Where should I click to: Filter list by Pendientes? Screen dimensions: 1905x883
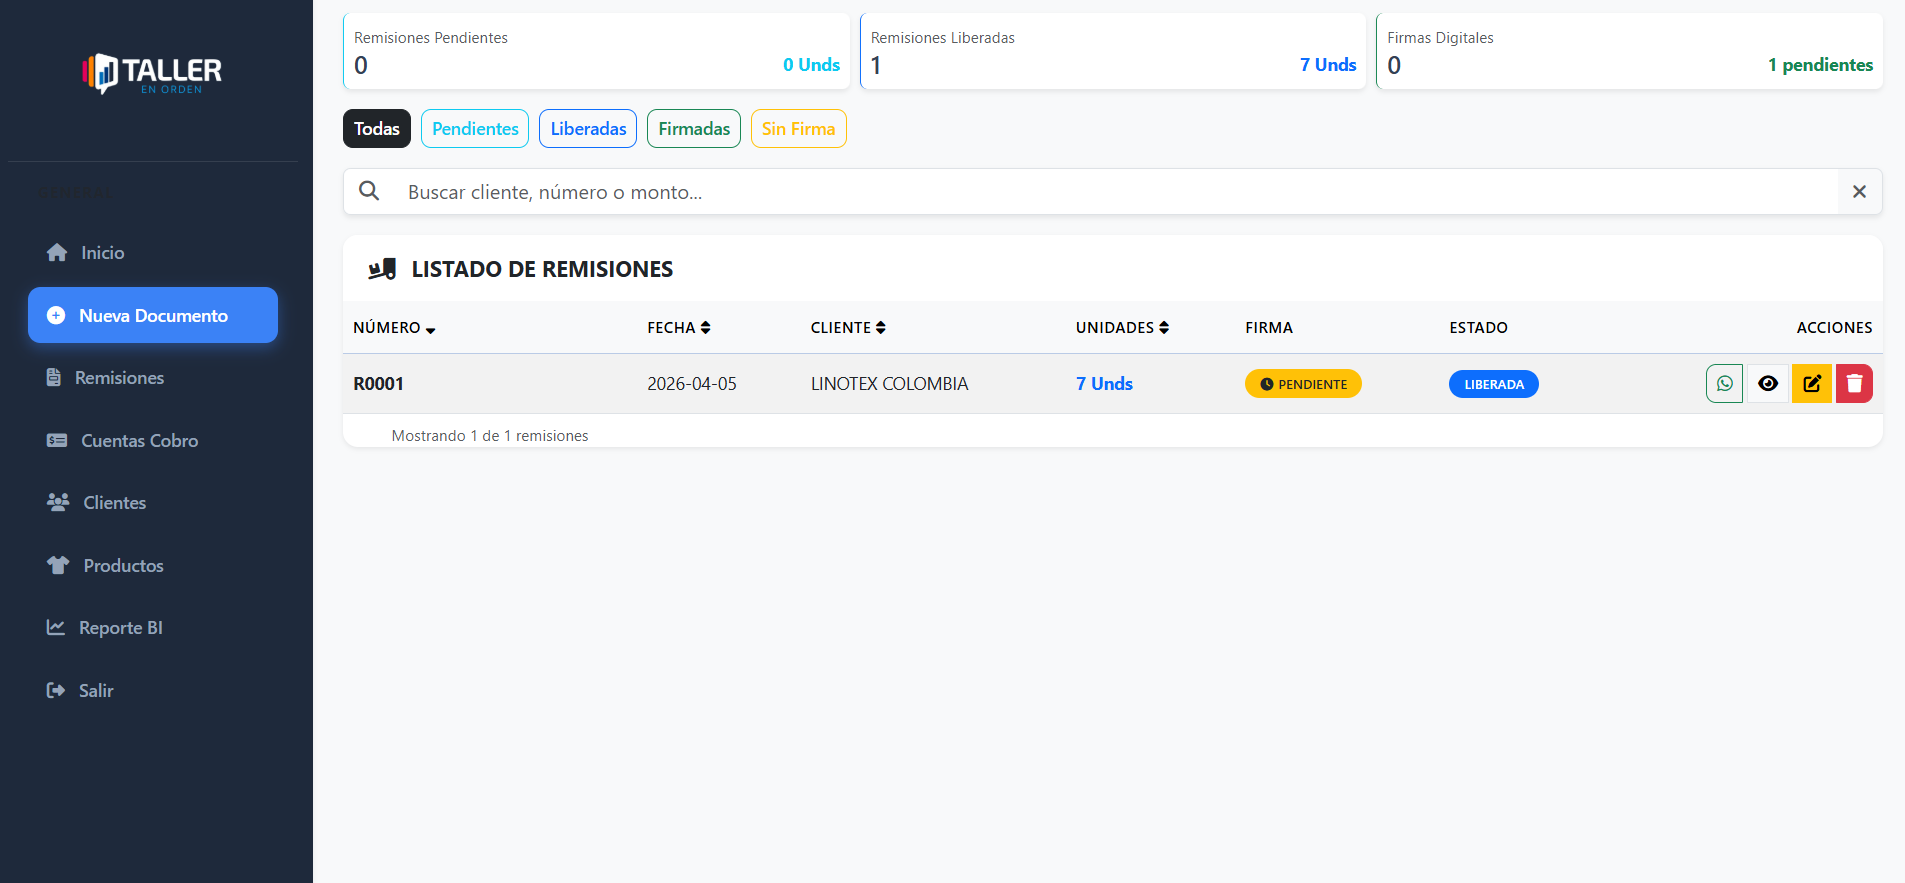[475, 129]
